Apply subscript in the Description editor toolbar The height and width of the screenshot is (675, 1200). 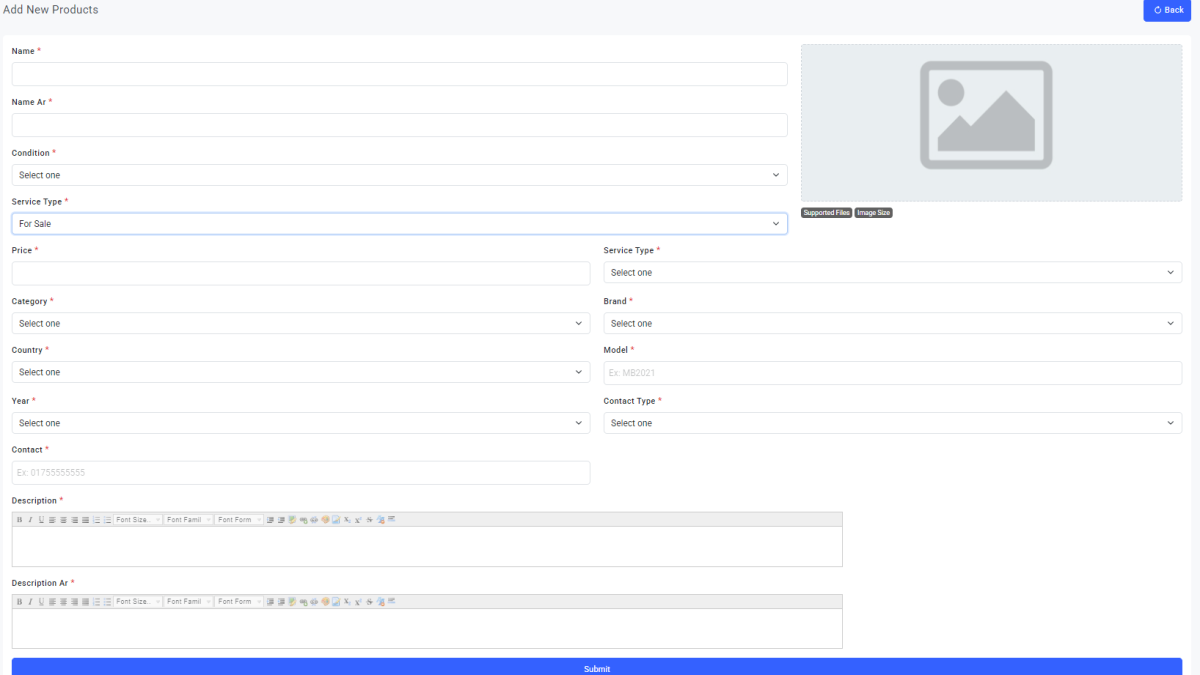(x=347, y=520)
